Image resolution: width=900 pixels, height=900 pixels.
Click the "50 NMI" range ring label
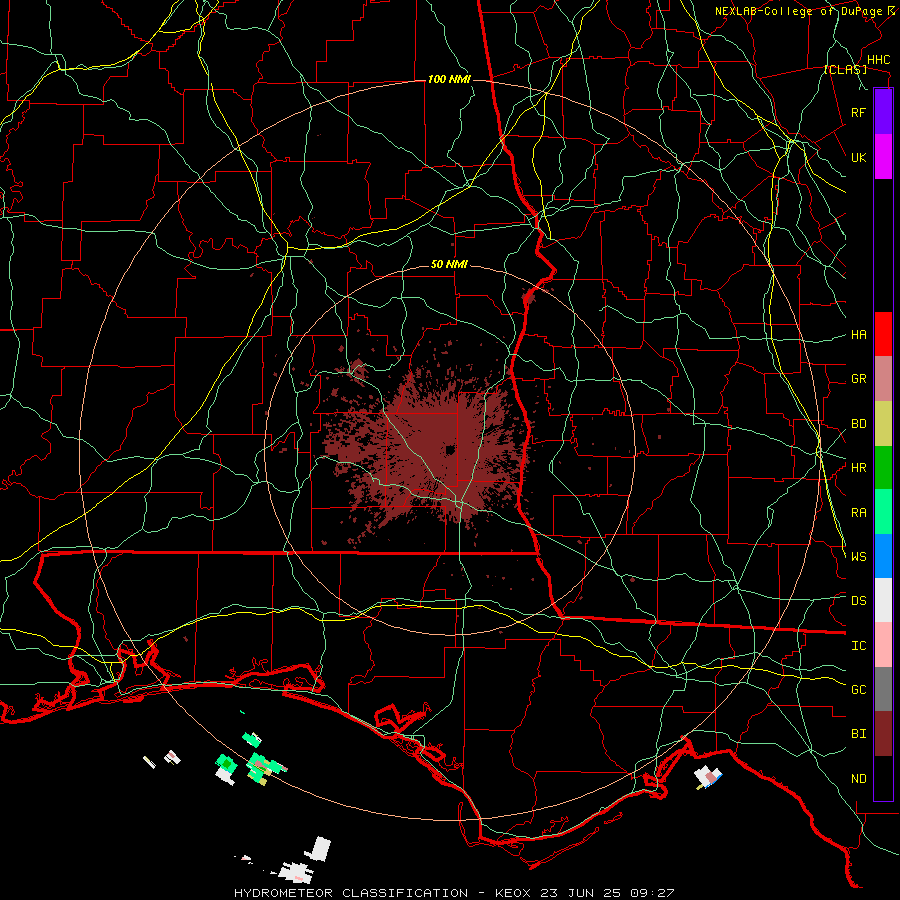[449, 264]
